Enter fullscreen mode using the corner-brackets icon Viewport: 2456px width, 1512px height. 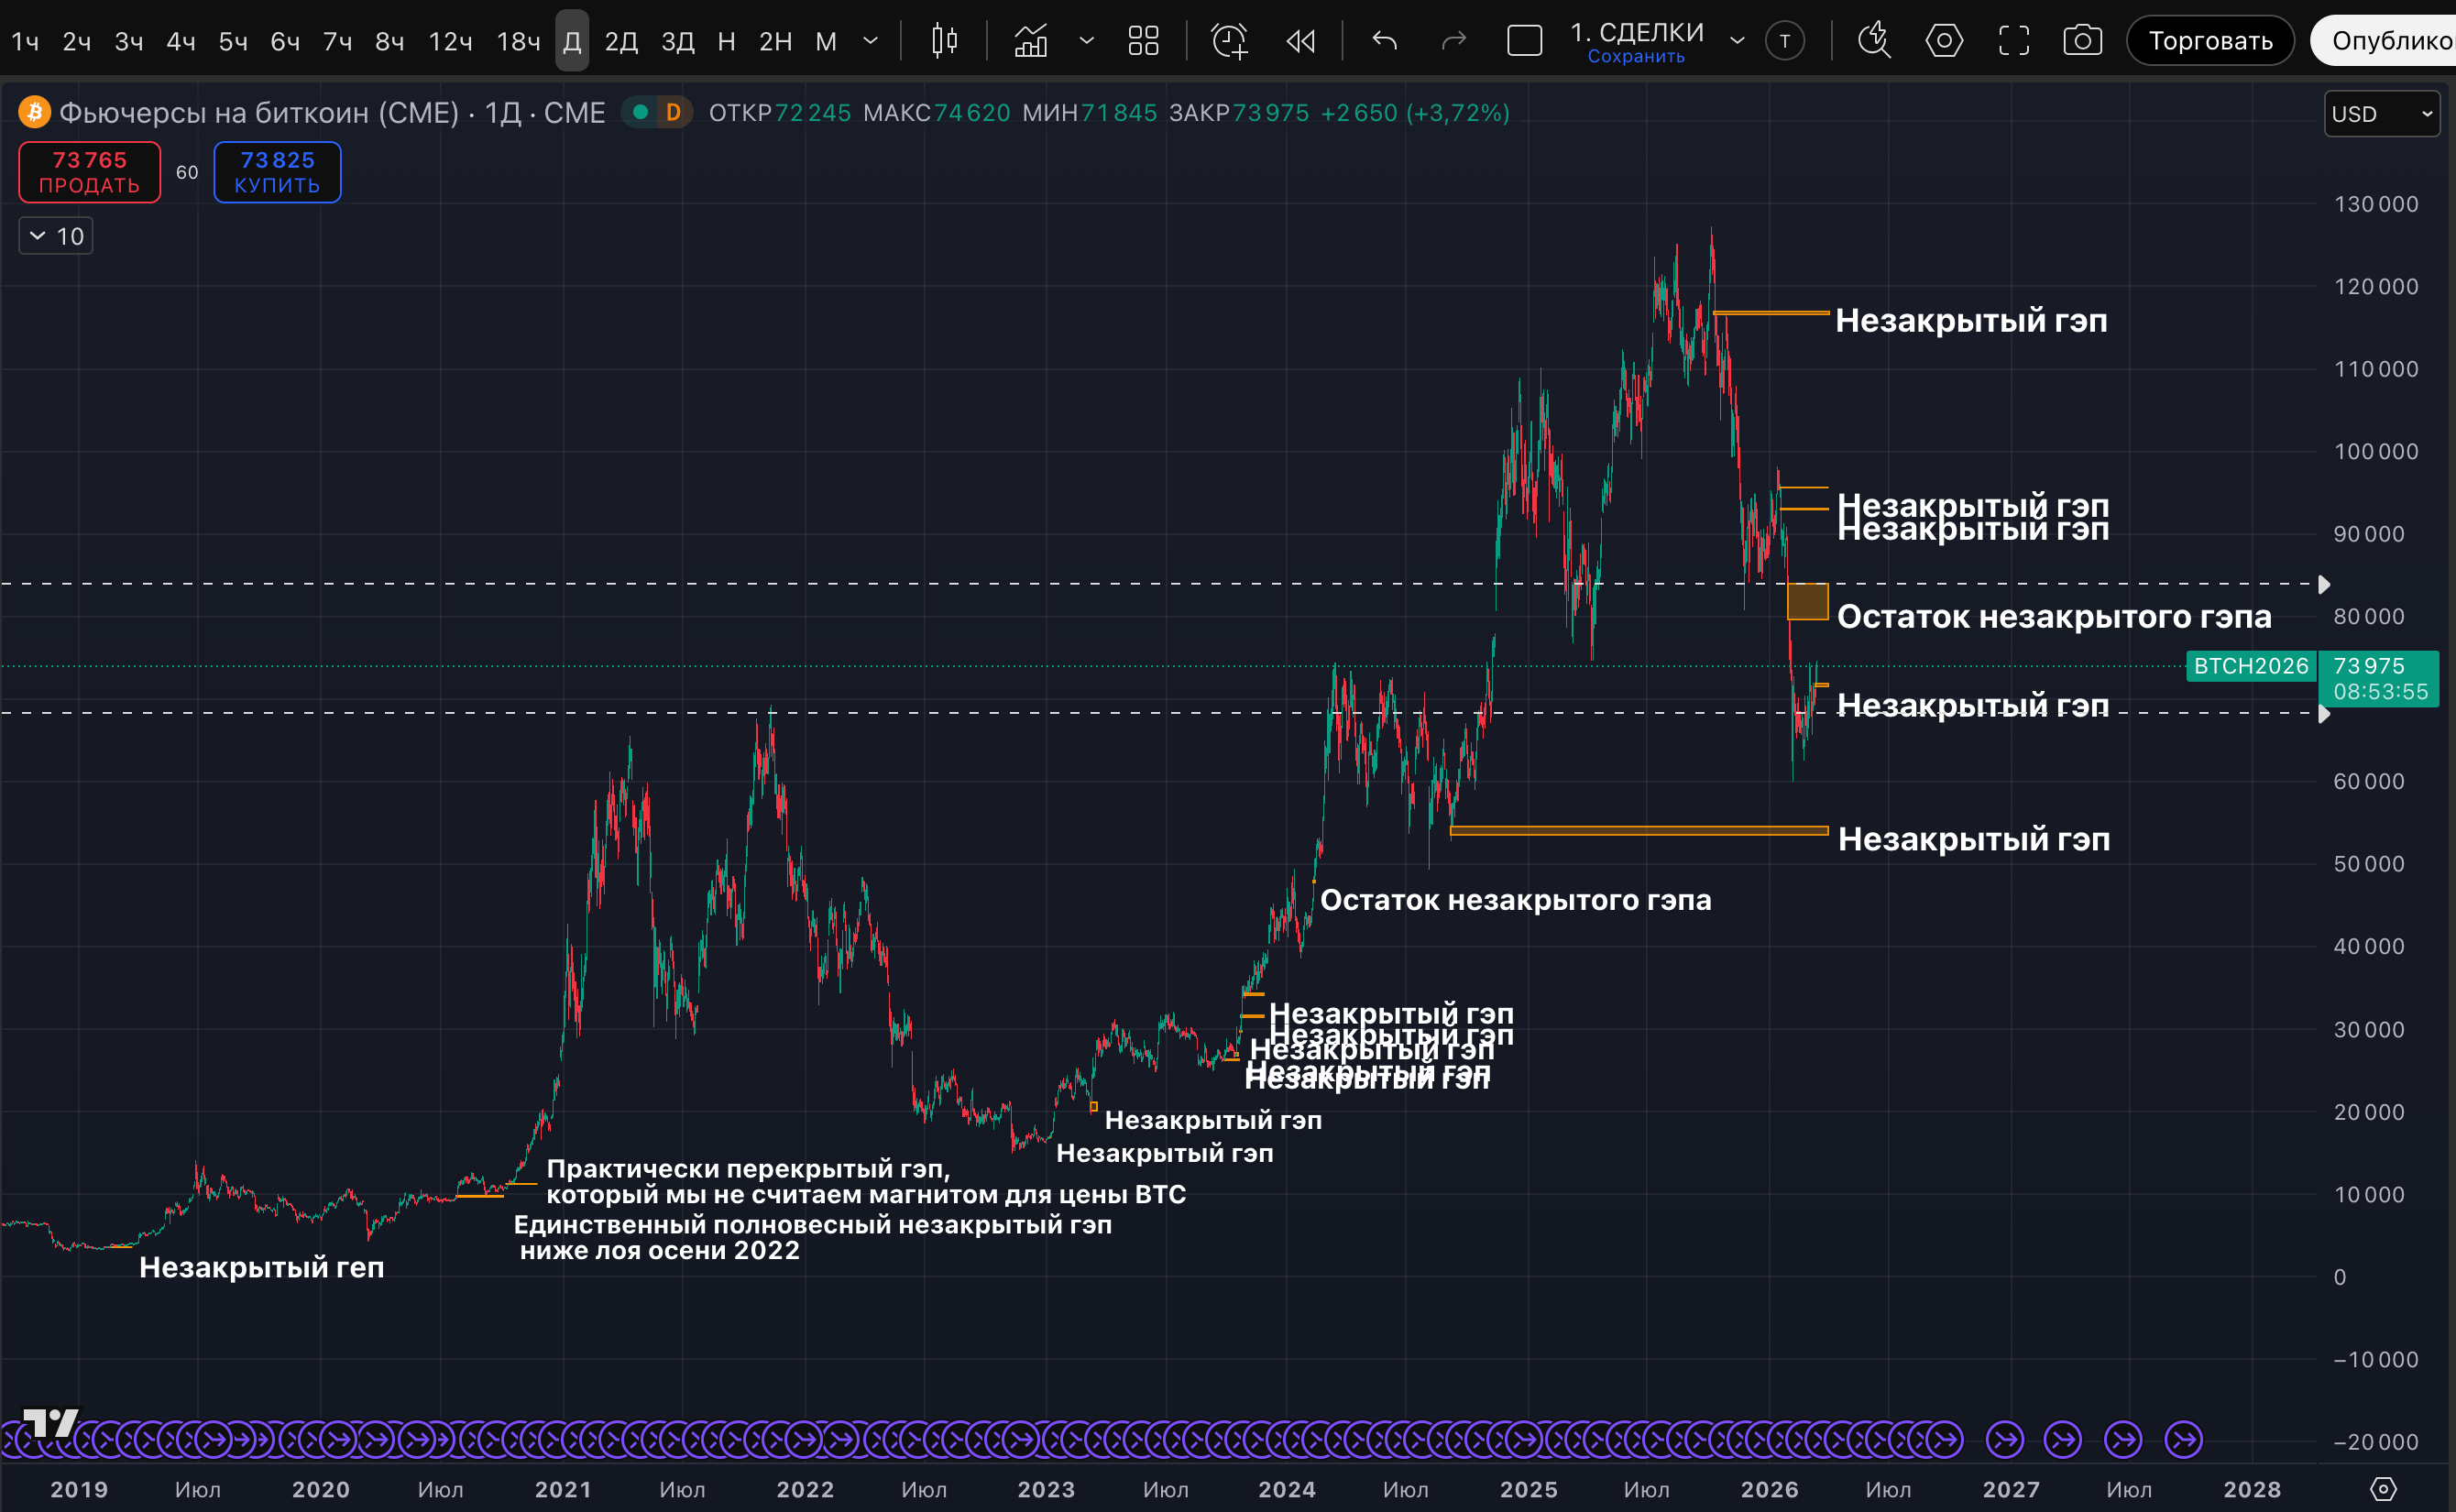(2013, 41)
